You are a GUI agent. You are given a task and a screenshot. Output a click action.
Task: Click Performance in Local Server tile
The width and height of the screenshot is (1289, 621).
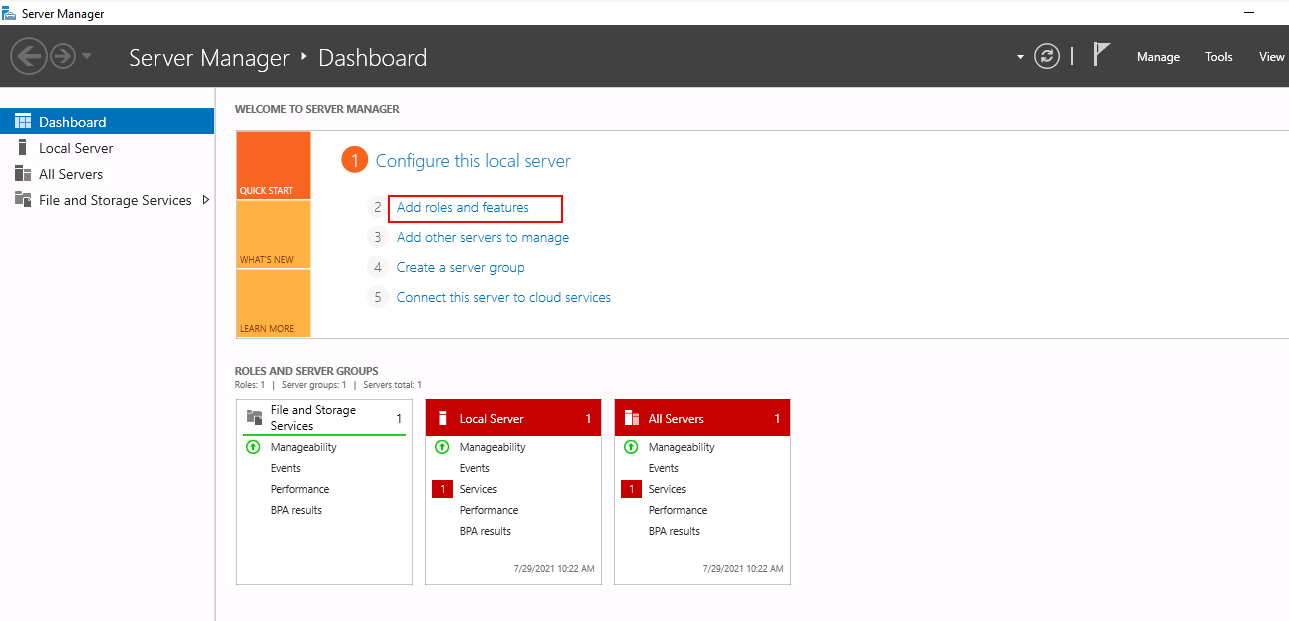(489, 510)
